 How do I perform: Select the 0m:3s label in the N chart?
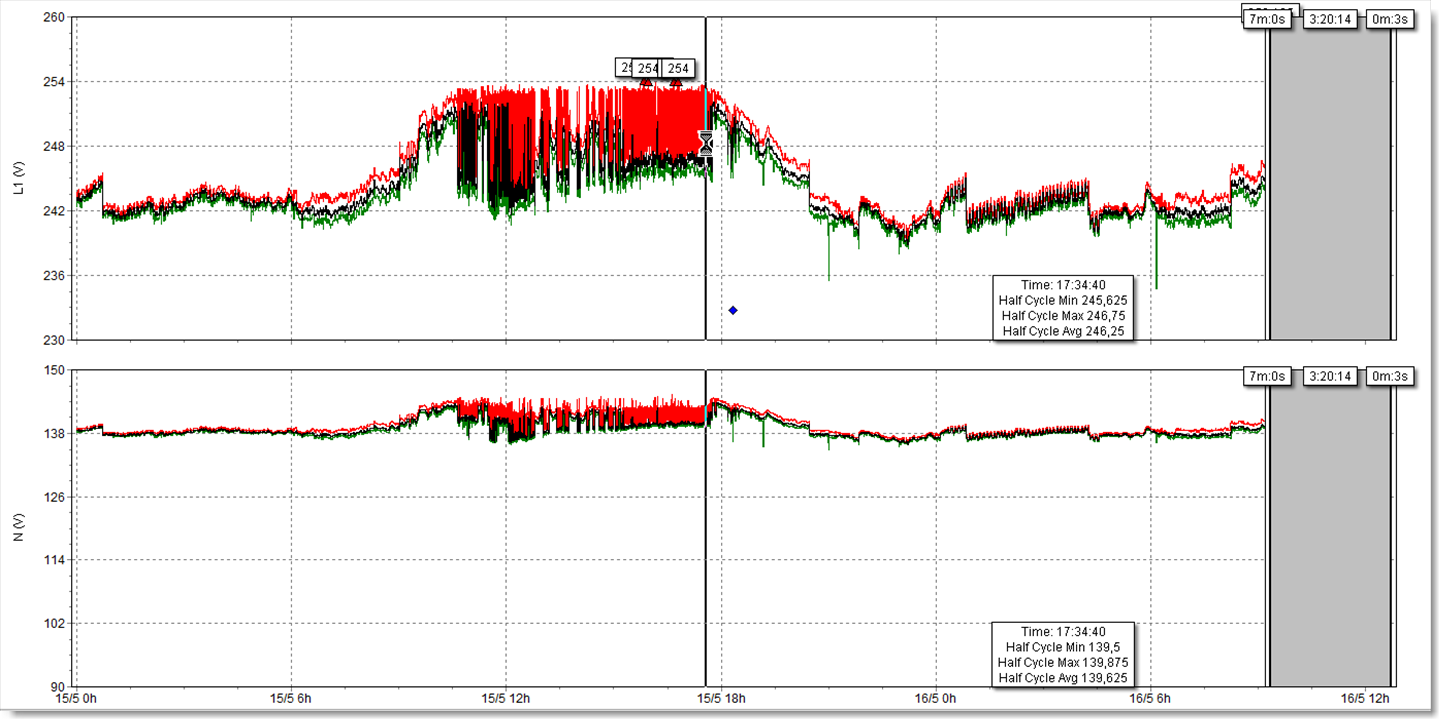pos(1390,376)
